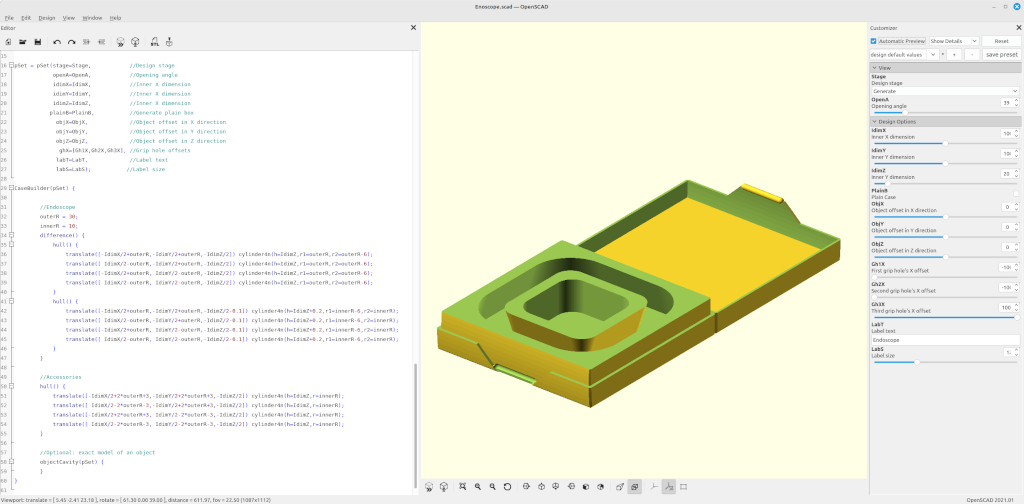Click the plus button to add preset
The image size is (1024, 504).
click(x=954, y=55)
